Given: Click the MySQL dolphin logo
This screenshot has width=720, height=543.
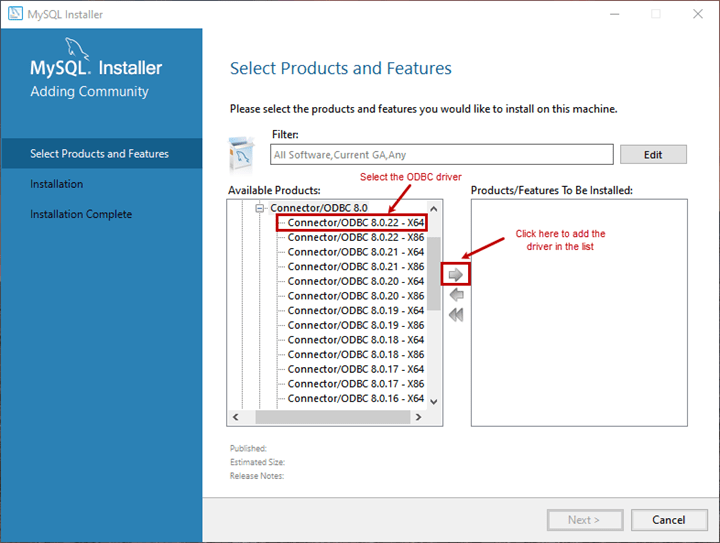Looking at the screenshot, I should pos(77,49).
